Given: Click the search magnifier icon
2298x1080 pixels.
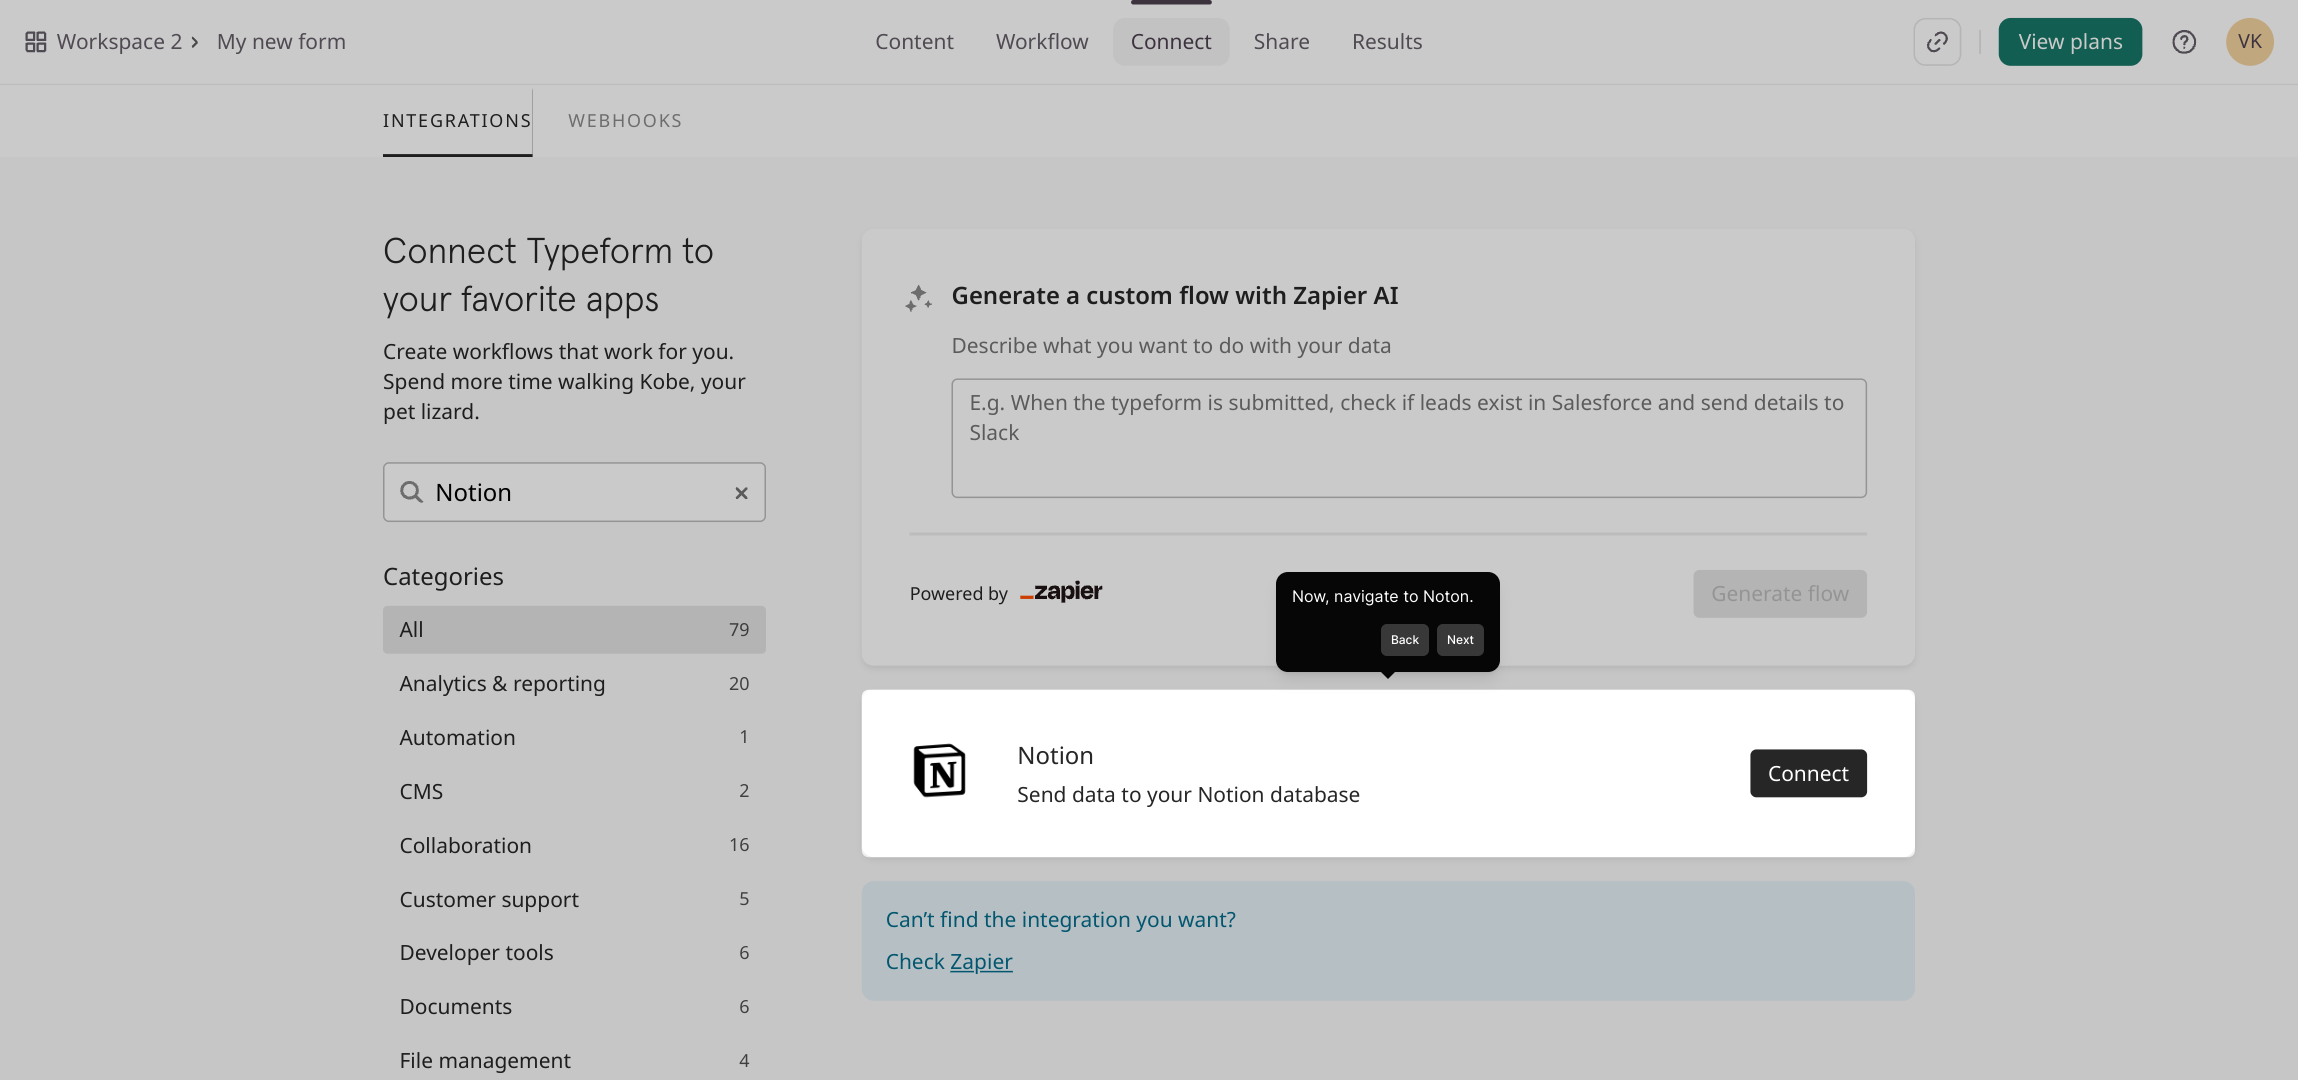Looking at the screenshot, I should click(x=411, y=492).
